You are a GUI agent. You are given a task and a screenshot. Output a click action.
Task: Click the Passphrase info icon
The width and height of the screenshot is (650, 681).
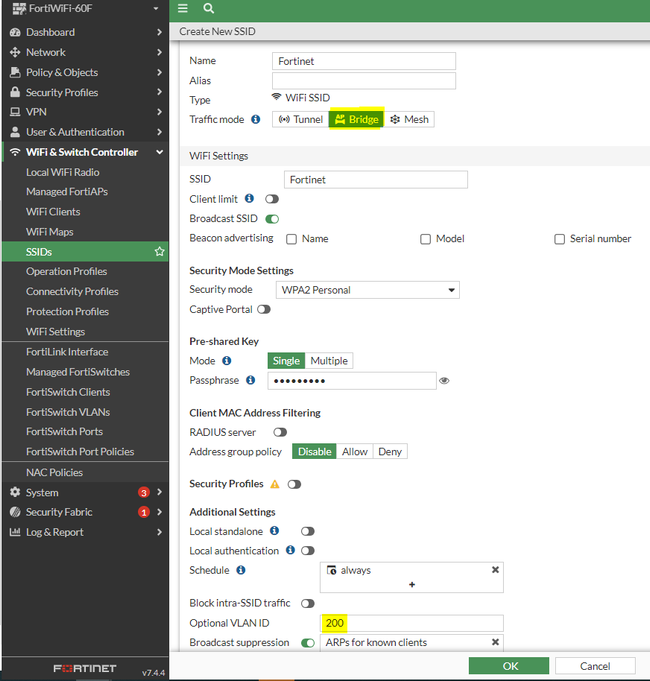click(x=251, y=380)
